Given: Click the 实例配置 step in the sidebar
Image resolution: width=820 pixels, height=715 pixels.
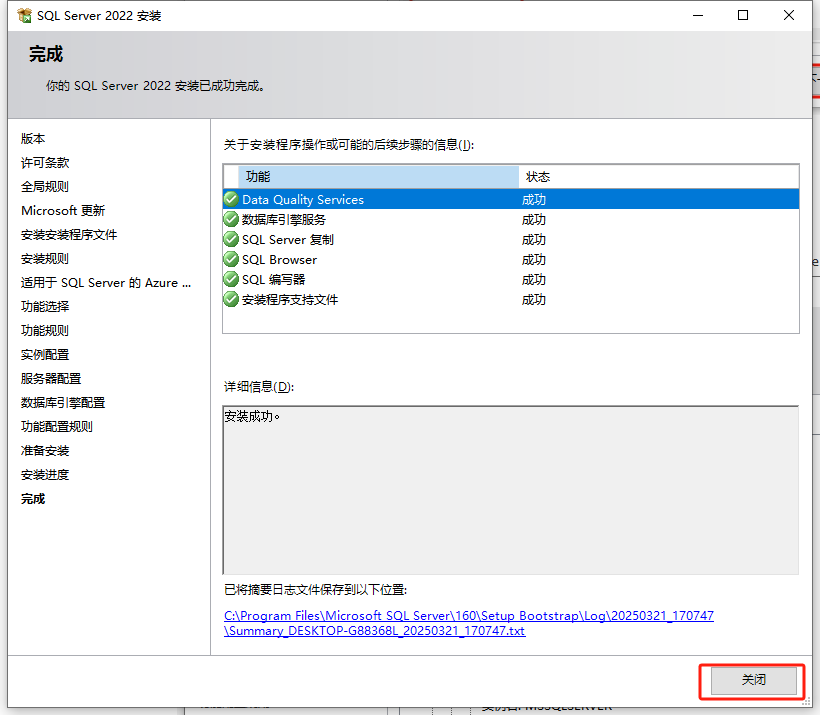Looking at the screenshot, I should 45,355.
